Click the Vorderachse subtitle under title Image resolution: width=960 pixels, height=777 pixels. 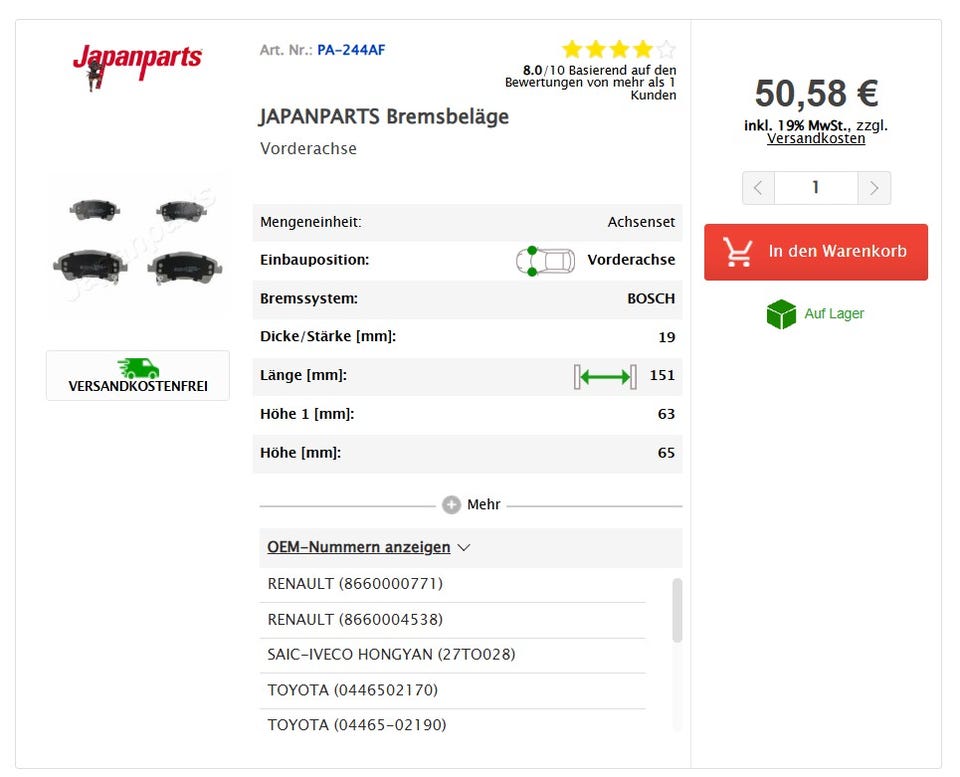[309, 149]
